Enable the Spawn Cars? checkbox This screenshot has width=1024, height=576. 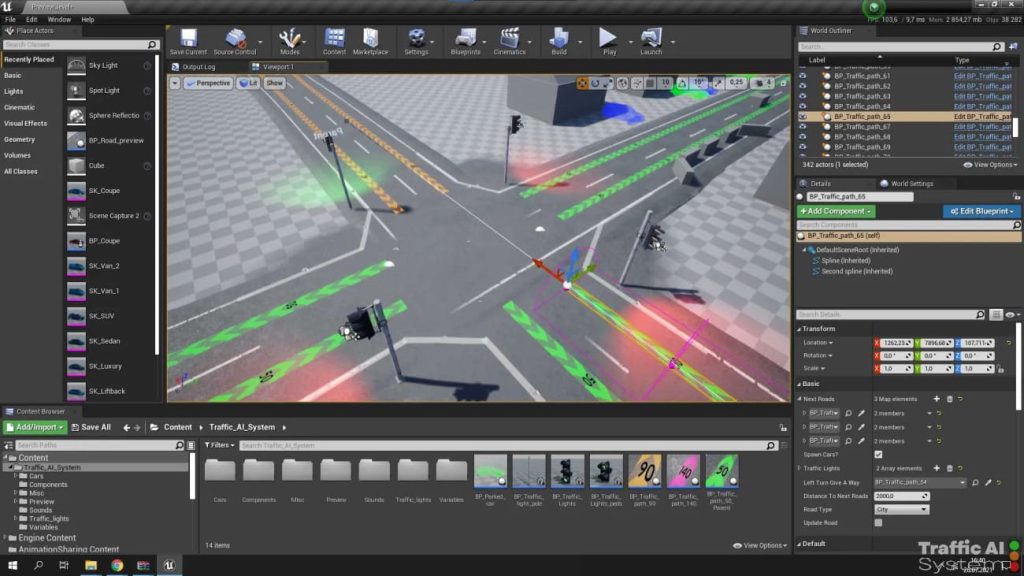[878, 455]
